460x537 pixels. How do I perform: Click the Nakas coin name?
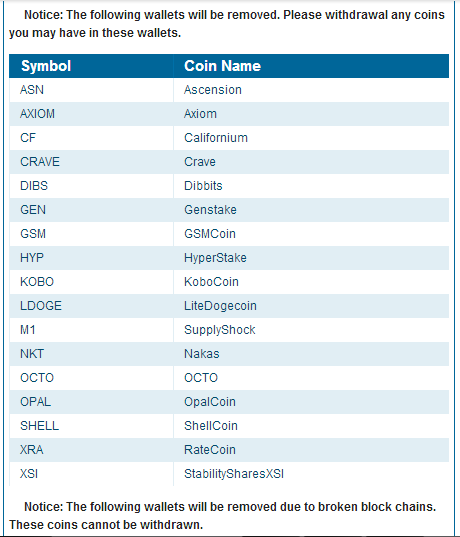click(201, 353)
